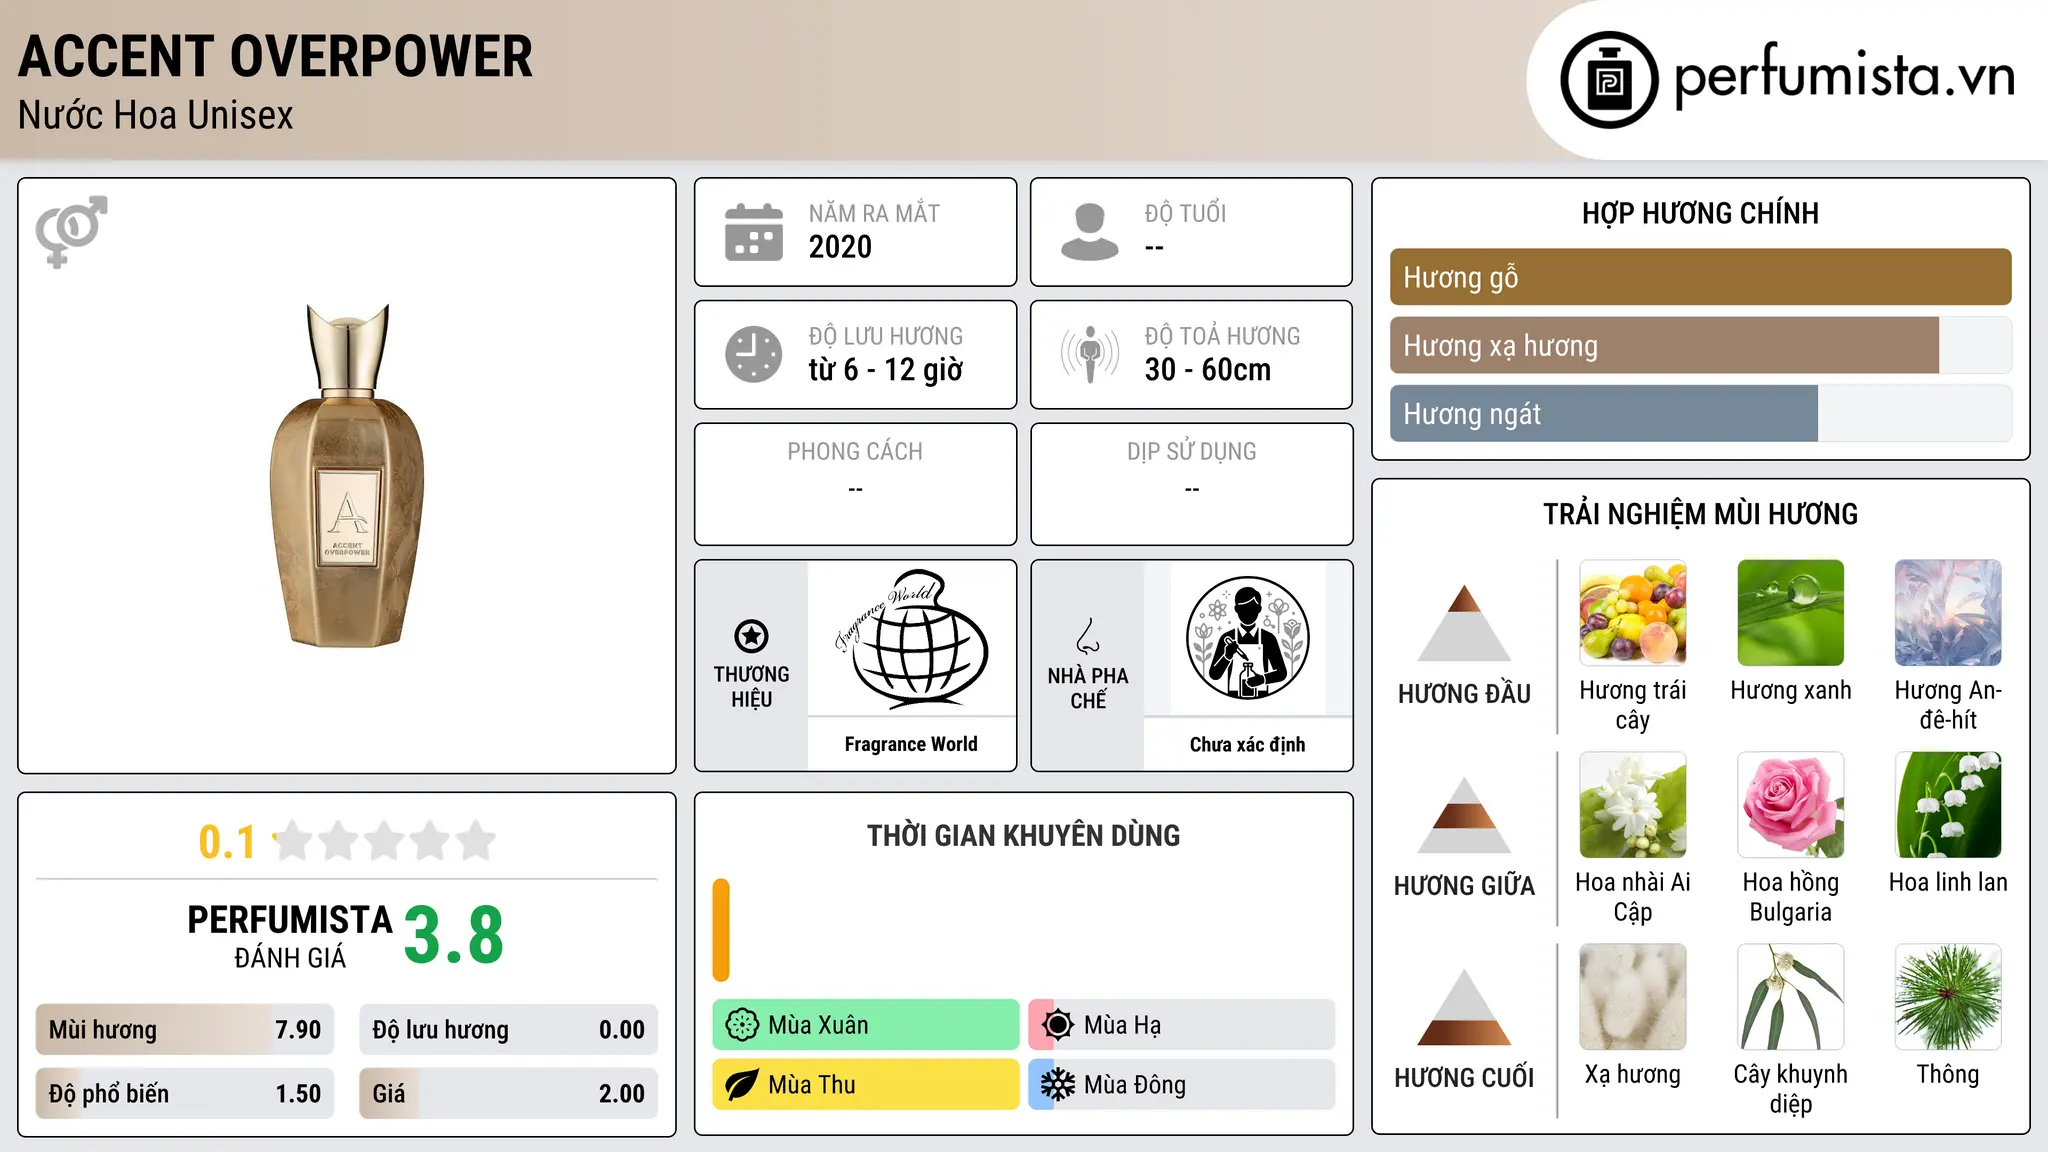Open the Hoa hồng Bulgaria note image
The image size is (2048, 1152).
[x=1791, y=804]
